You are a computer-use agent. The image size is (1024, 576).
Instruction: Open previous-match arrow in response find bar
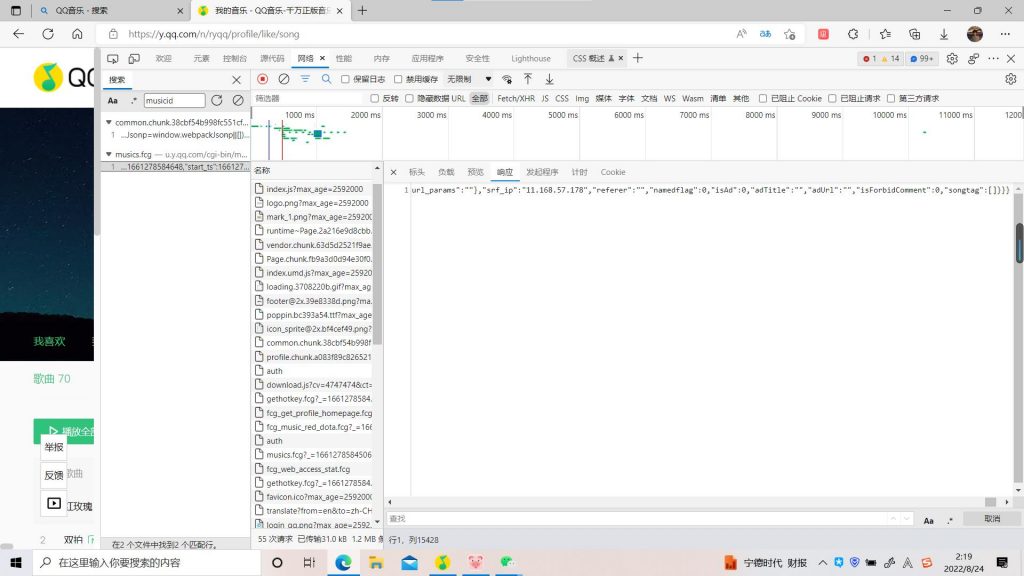tap(893, 519)
